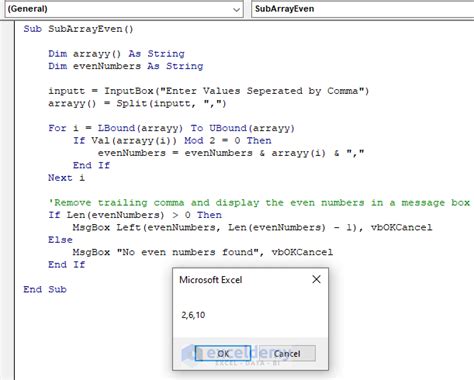The height and width of the screenshot is (380, 474).
Task: Open the (General) object dropdown
Action: click(124, 9)
